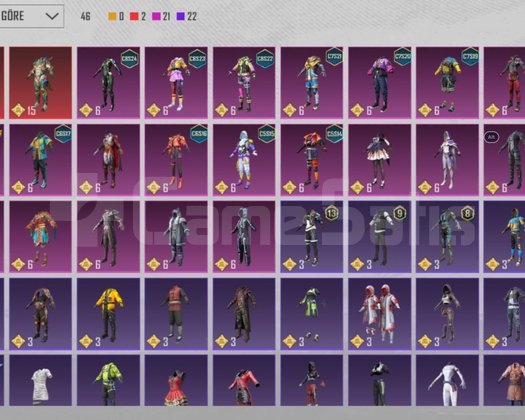Select the orange-brown tunic outfit

[504, 381]
